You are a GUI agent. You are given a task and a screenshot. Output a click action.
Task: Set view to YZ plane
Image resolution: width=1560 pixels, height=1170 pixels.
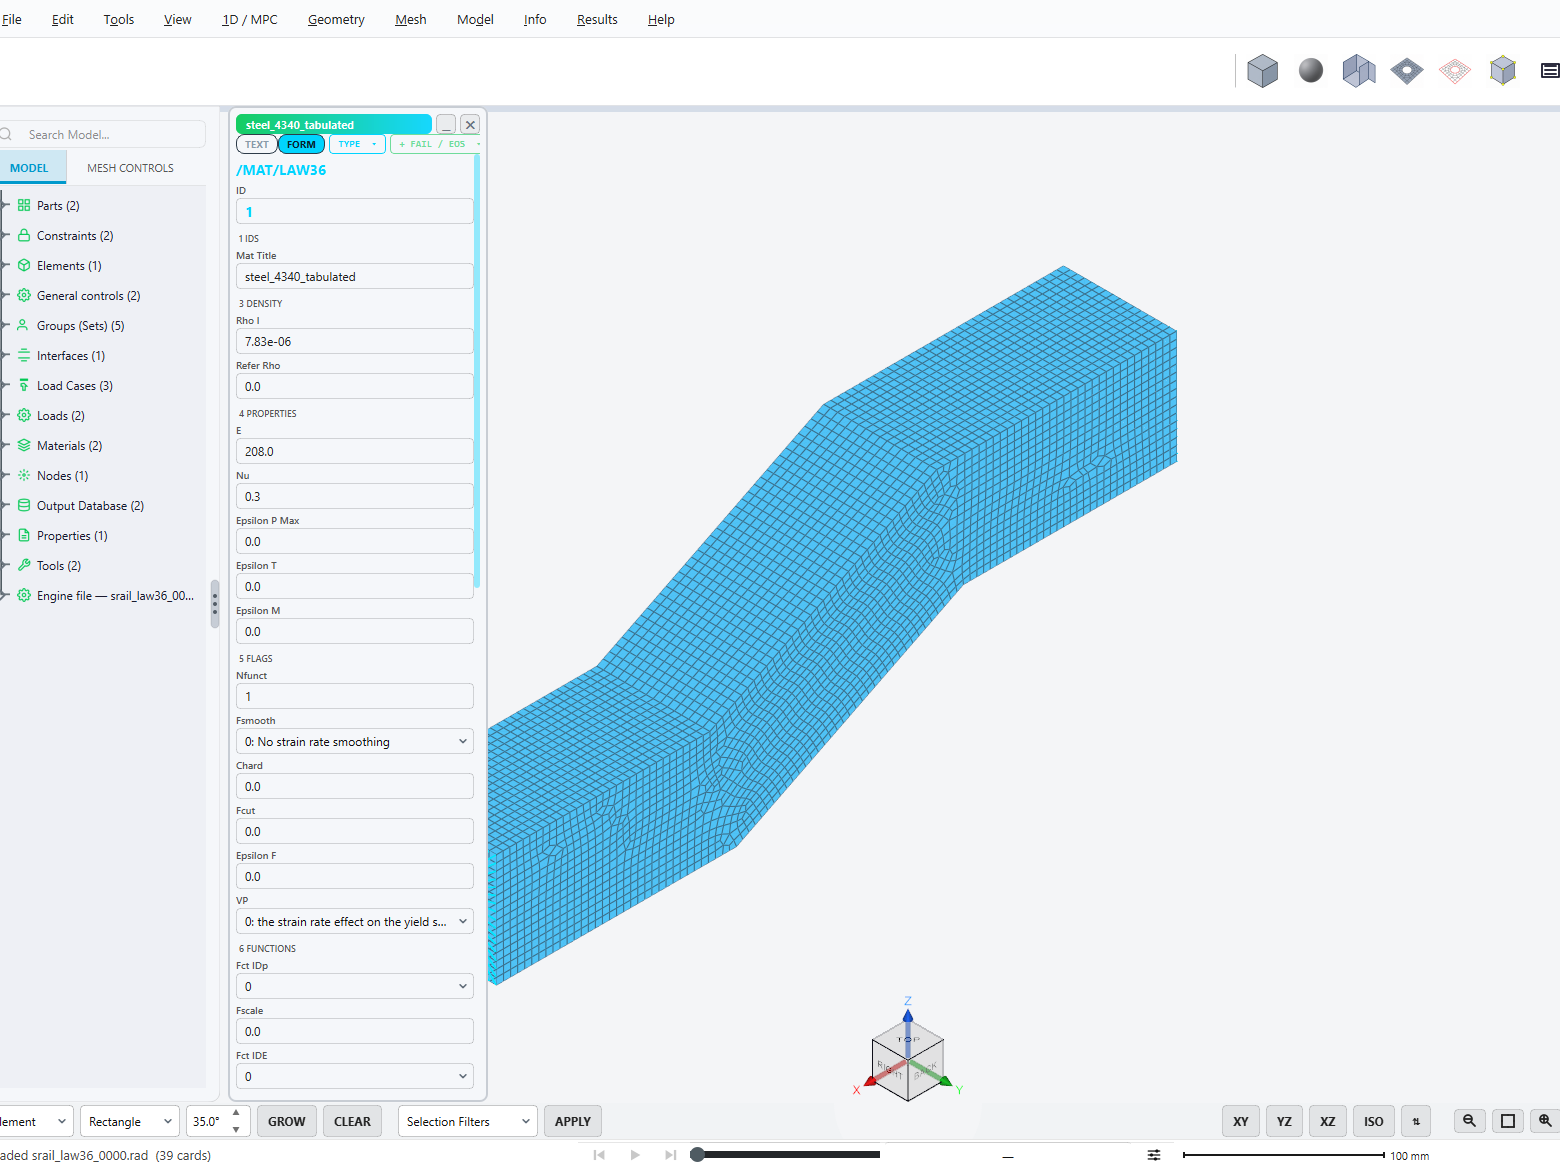(x=1284, y=1121)
